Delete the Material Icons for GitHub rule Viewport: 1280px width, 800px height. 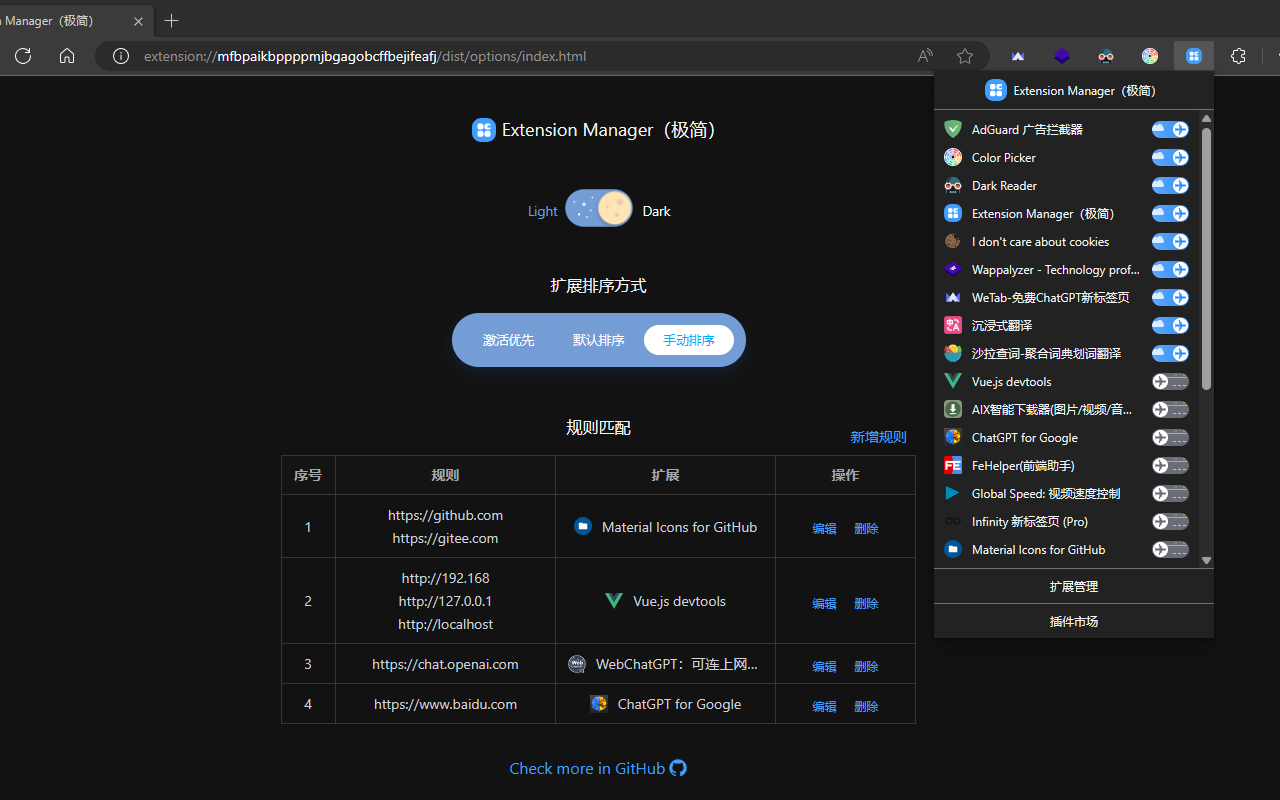click(866, 528)
